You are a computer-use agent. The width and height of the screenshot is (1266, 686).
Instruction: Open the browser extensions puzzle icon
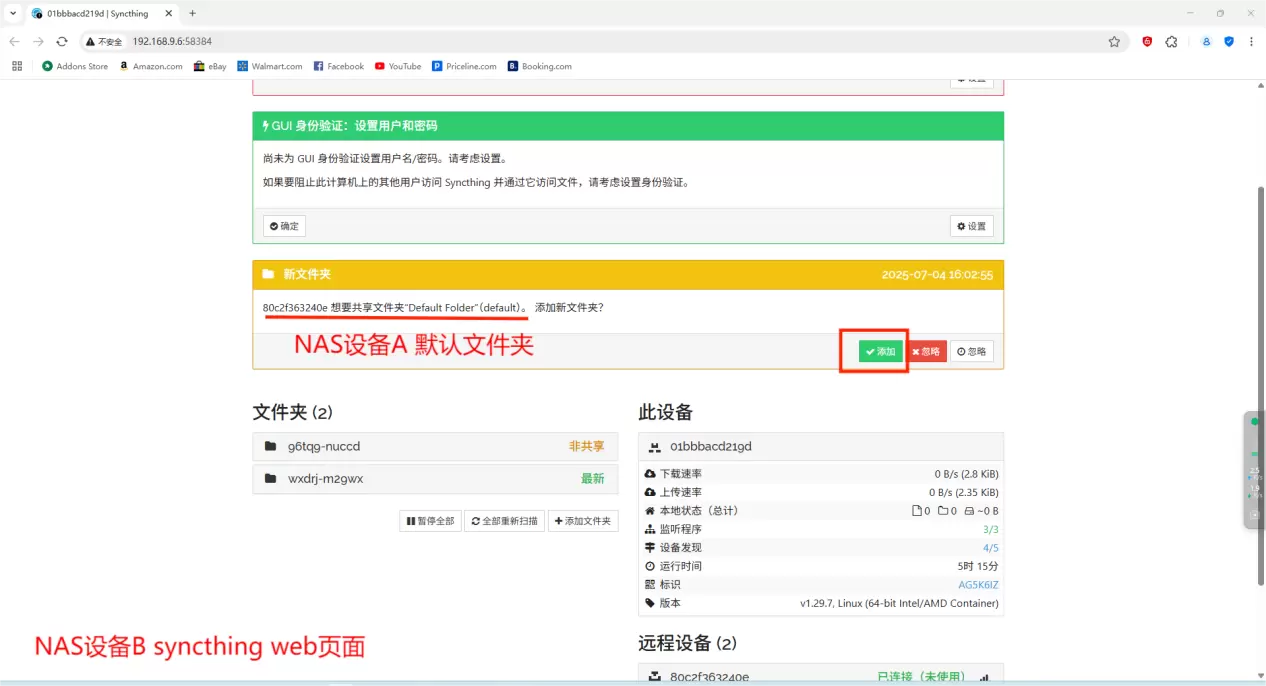[x=1172, y=42]
